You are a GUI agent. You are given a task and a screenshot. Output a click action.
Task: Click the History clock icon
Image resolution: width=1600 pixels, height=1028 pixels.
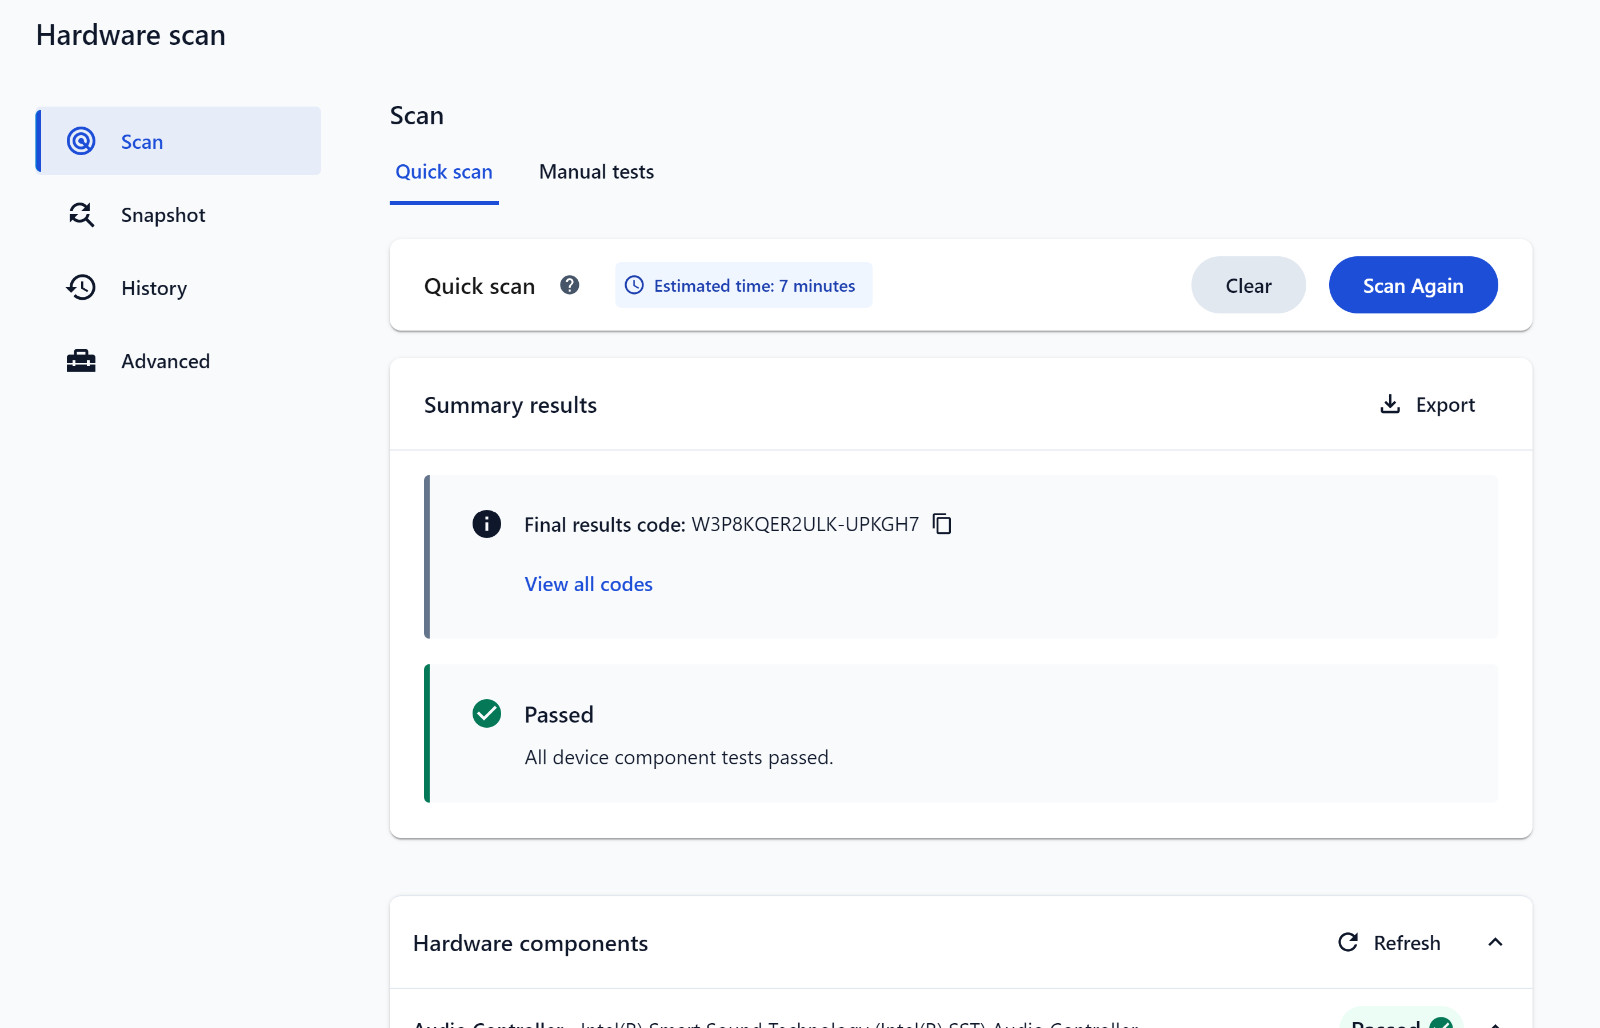(81, 287)
